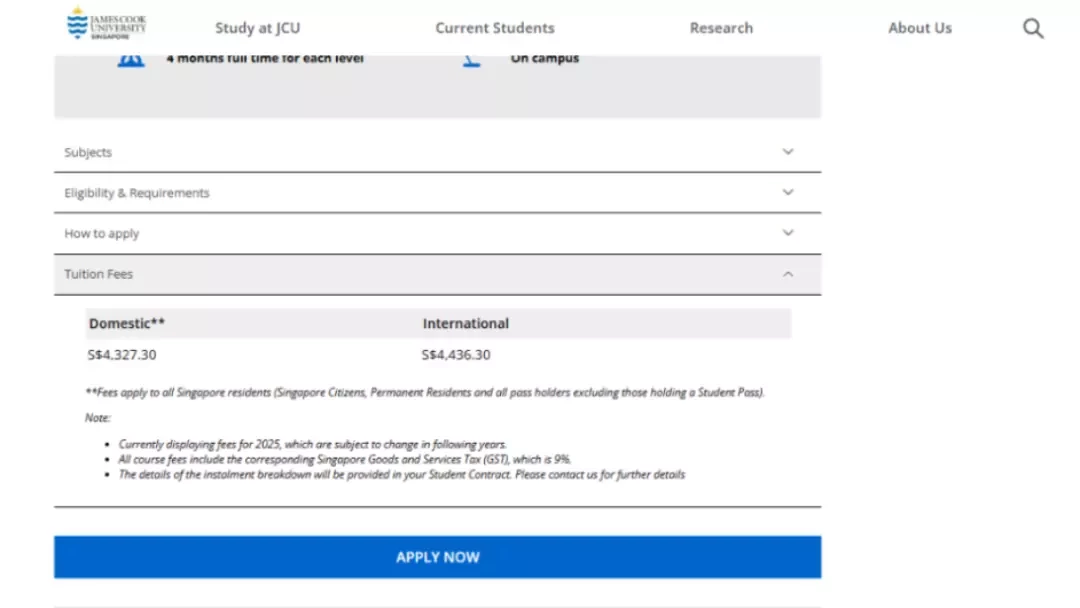Viewport: 1080px width, 608px height.
Task: Open the Study at JCU menu
Action: [x=258, y=28]
